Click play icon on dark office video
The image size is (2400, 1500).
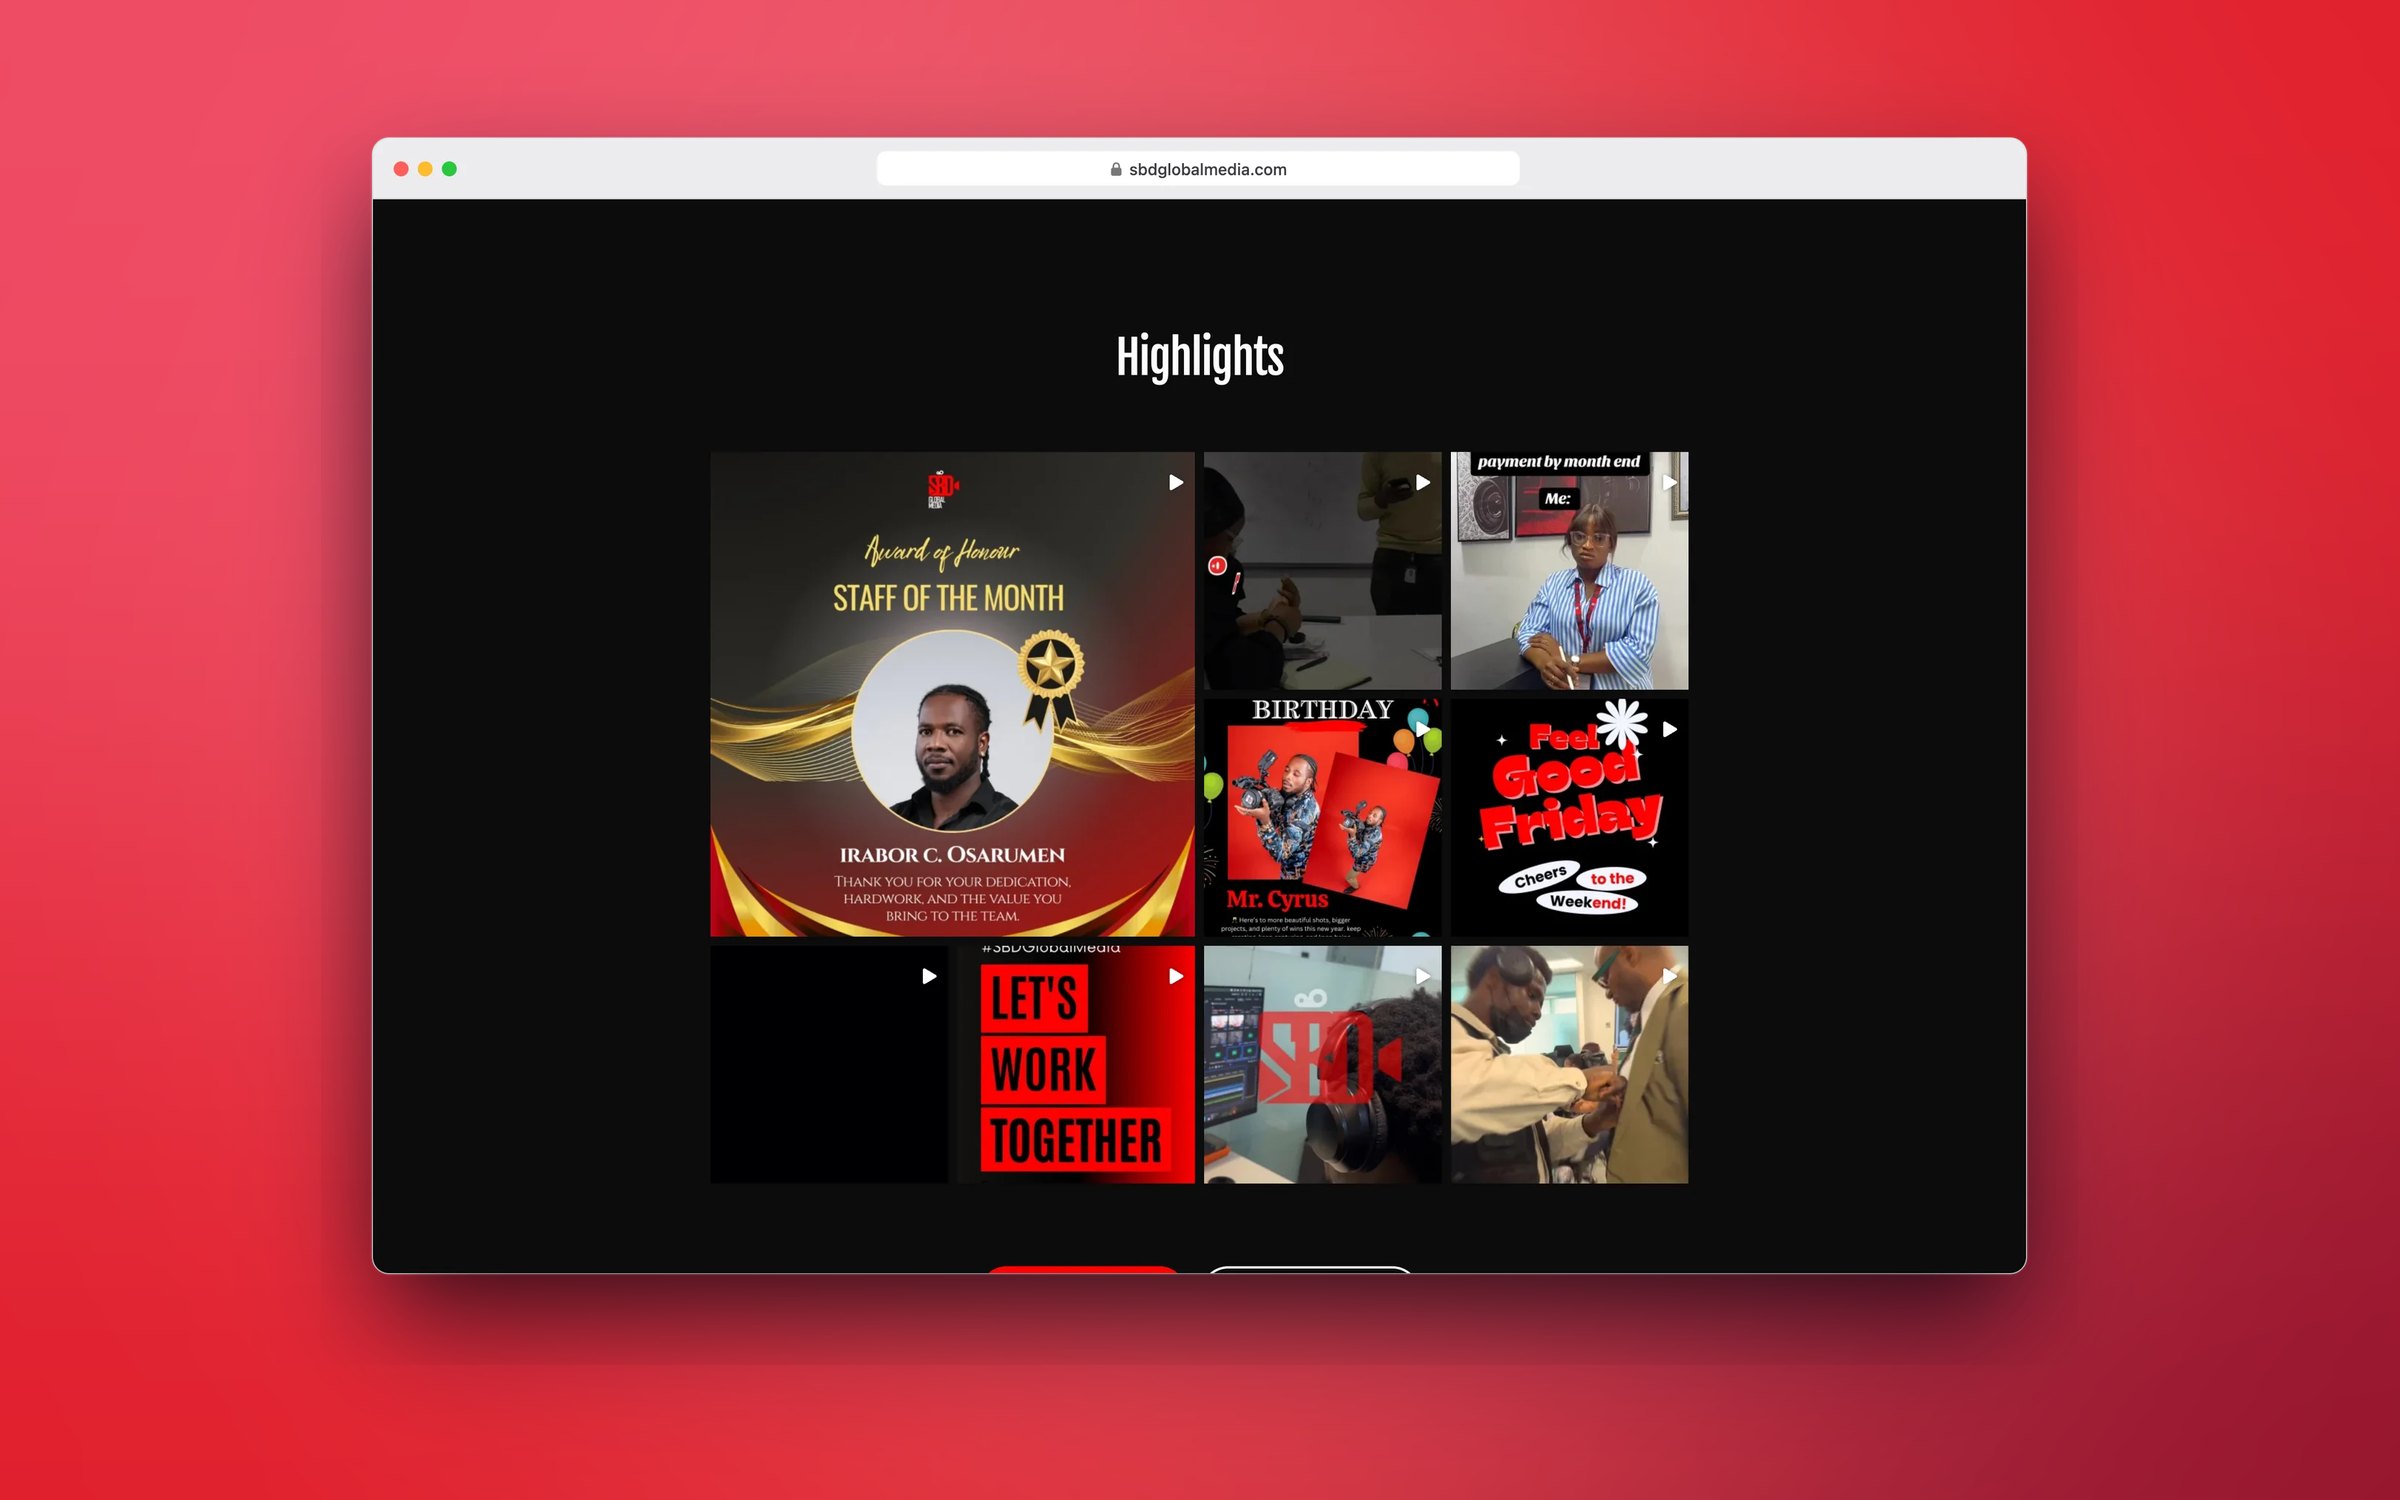coord(1423,483)
